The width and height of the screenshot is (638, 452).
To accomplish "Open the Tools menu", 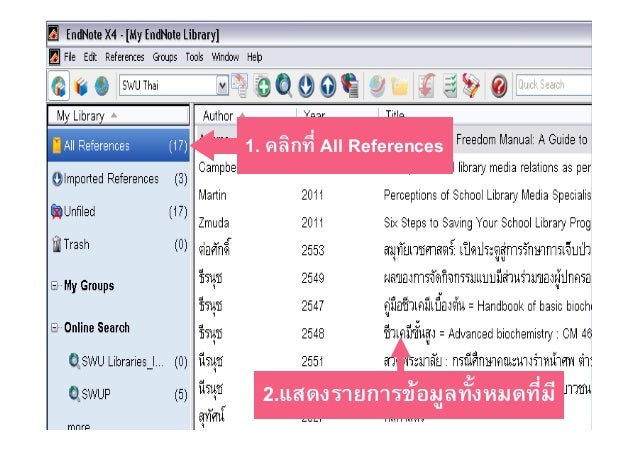I will (x=194, y=57).
